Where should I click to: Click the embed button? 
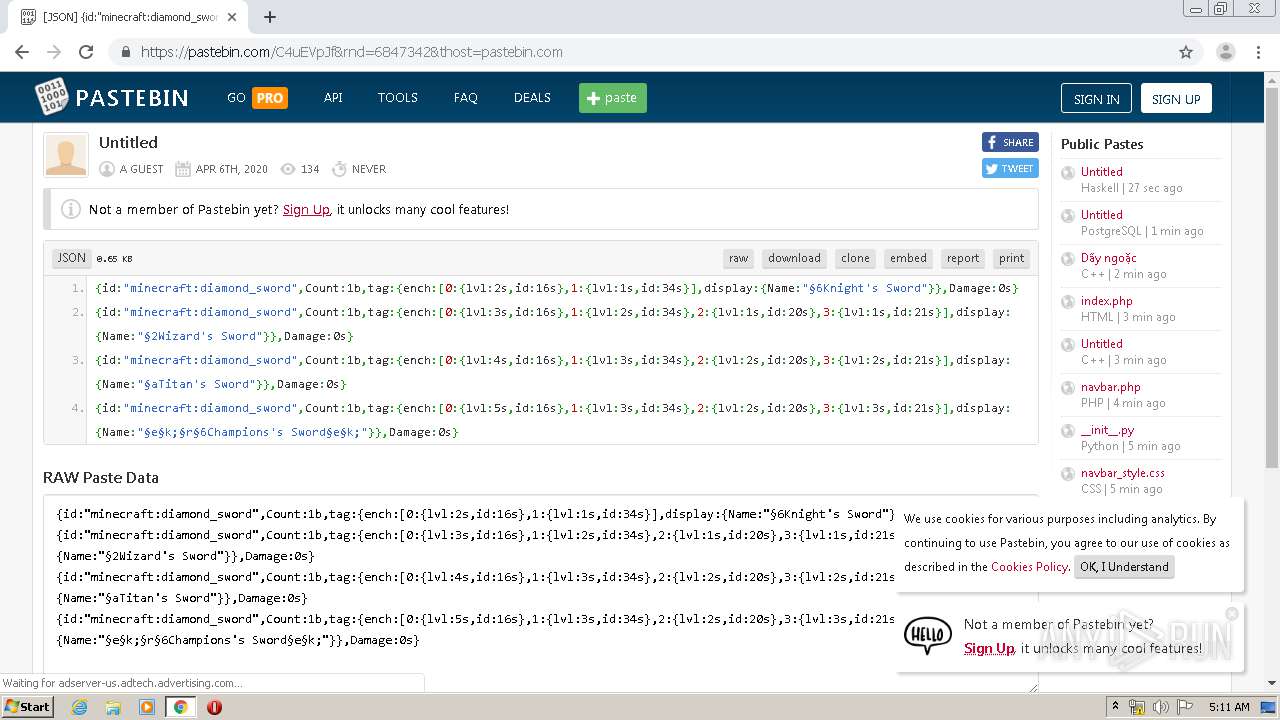point(908,258)
